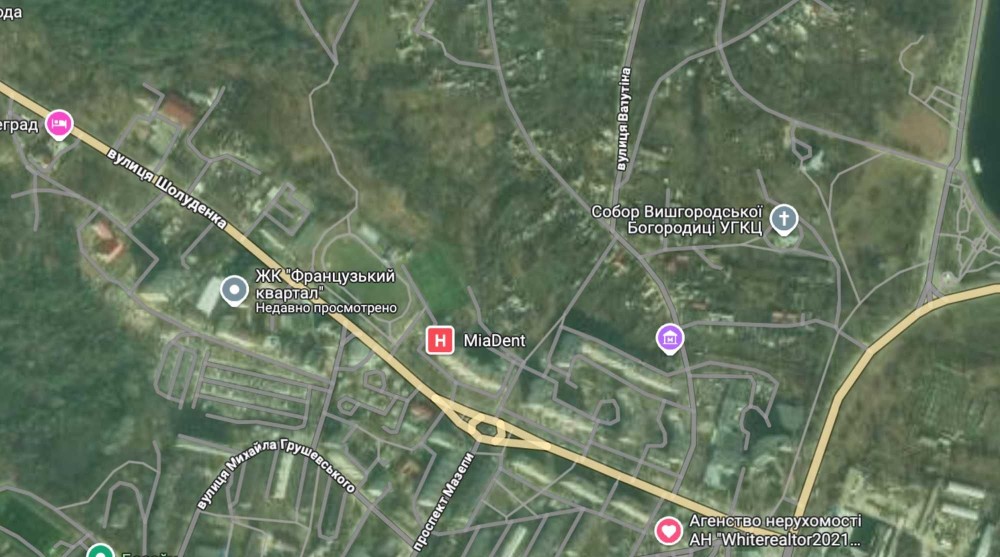Click the pink hotel marker near вулиця Шолуденка
This screenshot has width=1000, height=557.
pyautogui.click(x=59, y=124)
